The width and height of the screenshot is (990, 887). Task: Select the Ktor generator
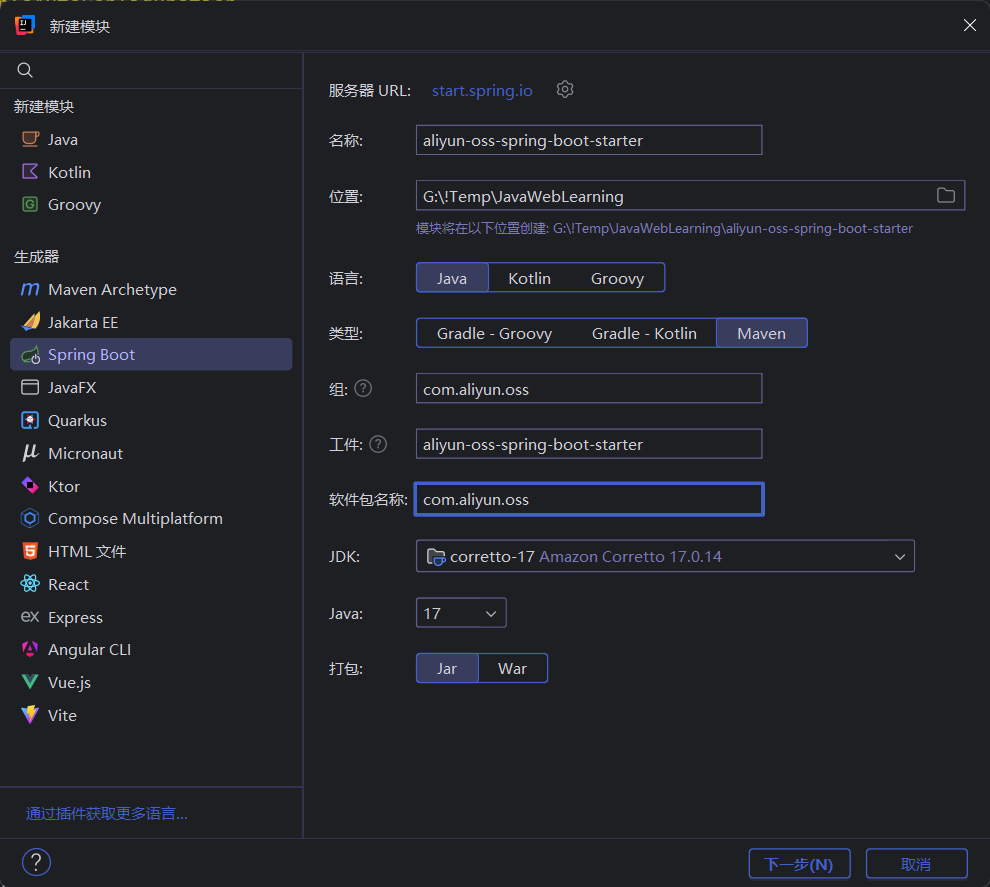(x=63, y=486)
